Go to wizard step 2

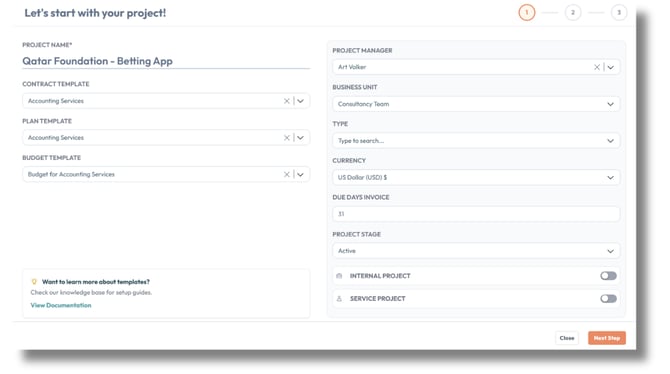click(573, 12)
